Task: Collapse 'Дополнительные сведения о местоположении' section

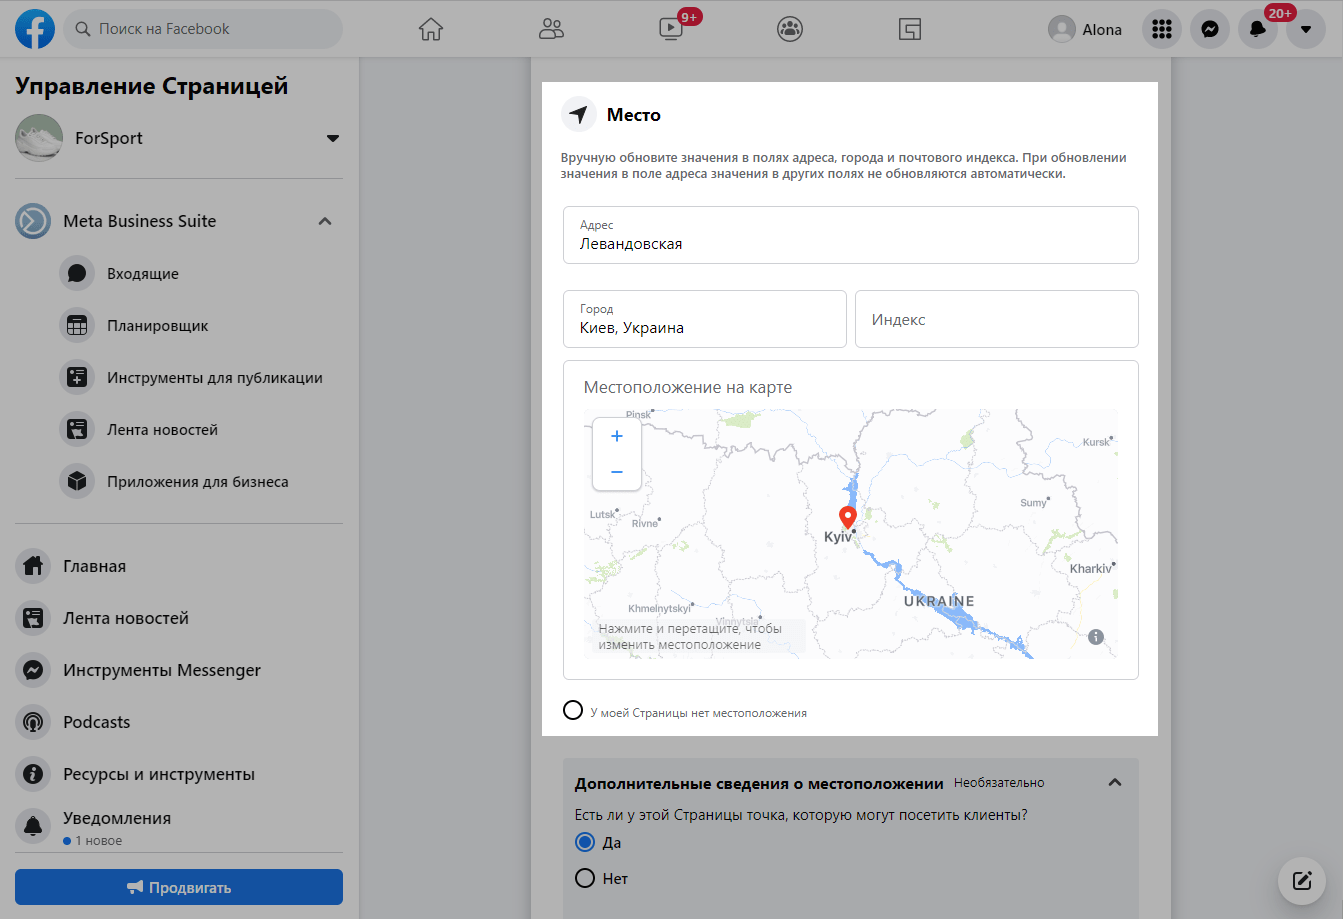Action: [1115, 783]
